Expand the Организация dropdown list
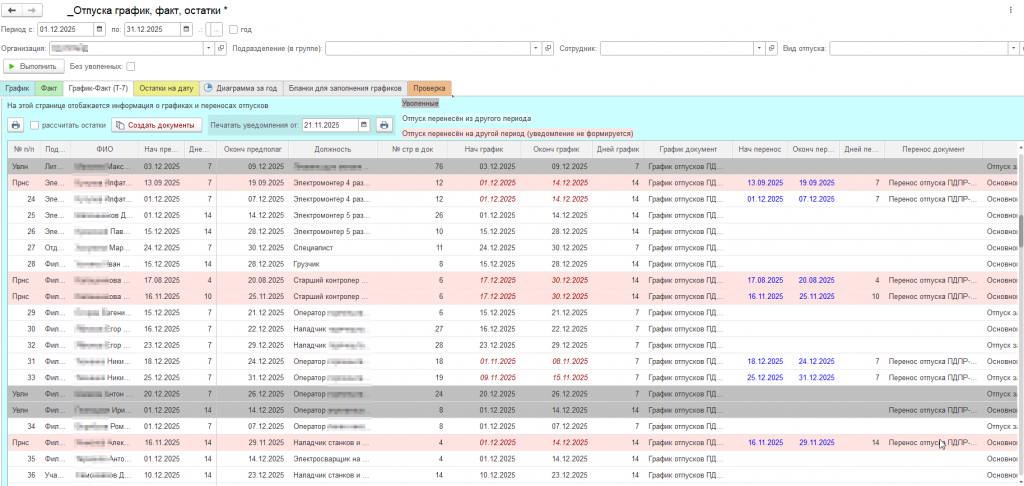This screenshot has height=486, width=1024. click(x=209, y=47)
